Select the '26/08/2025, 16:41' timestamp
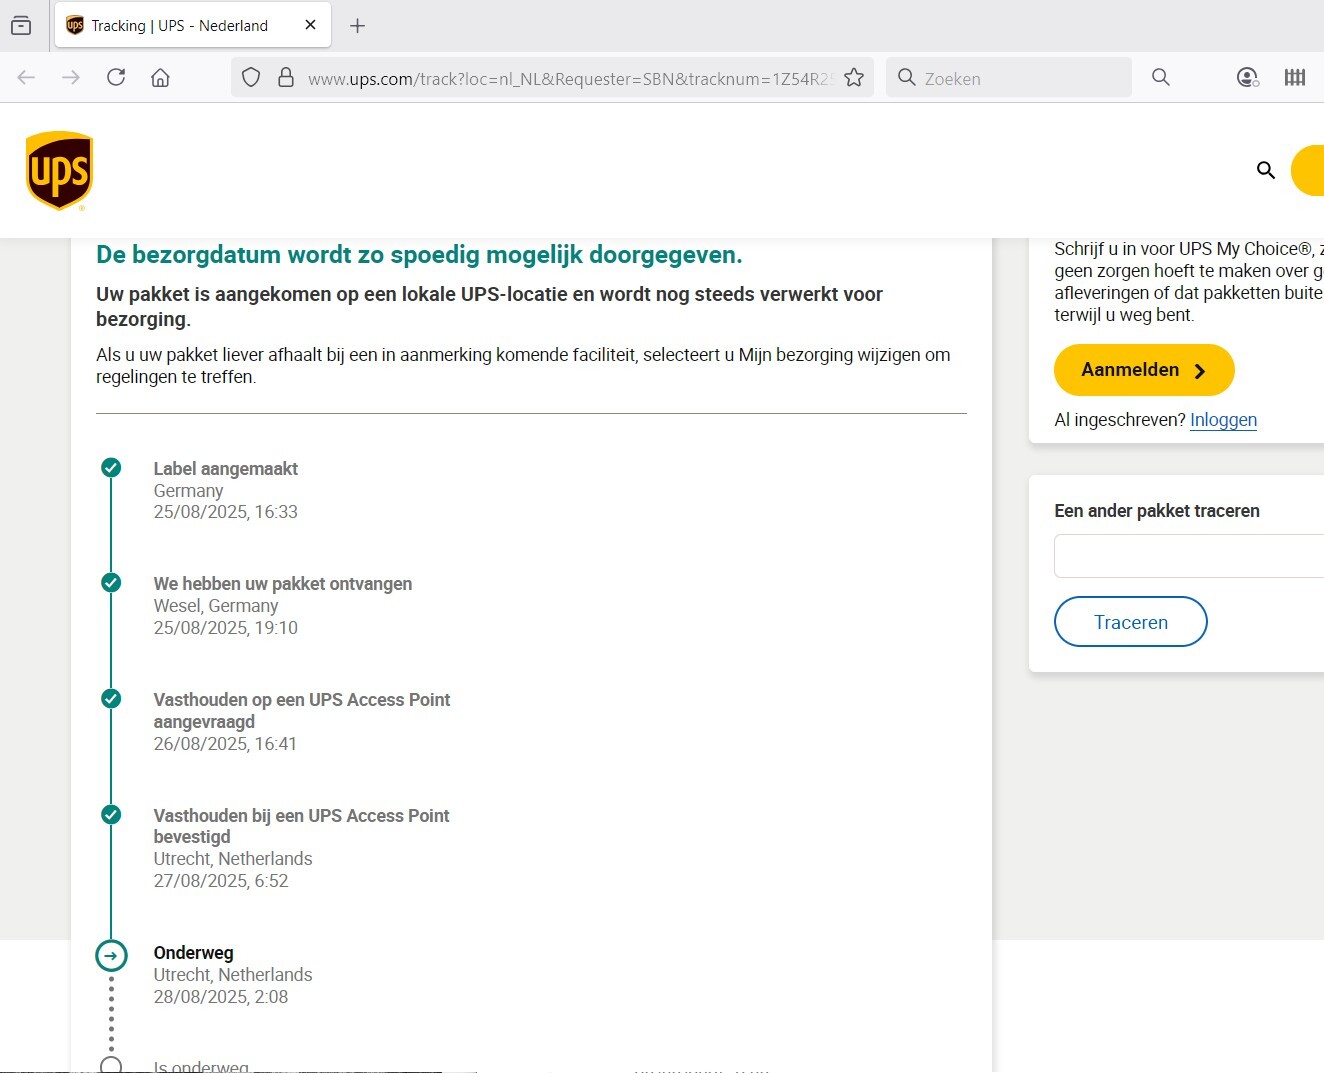This screenshot has height=1073, width=1324. pyautogui.click(x=225, y=744)
